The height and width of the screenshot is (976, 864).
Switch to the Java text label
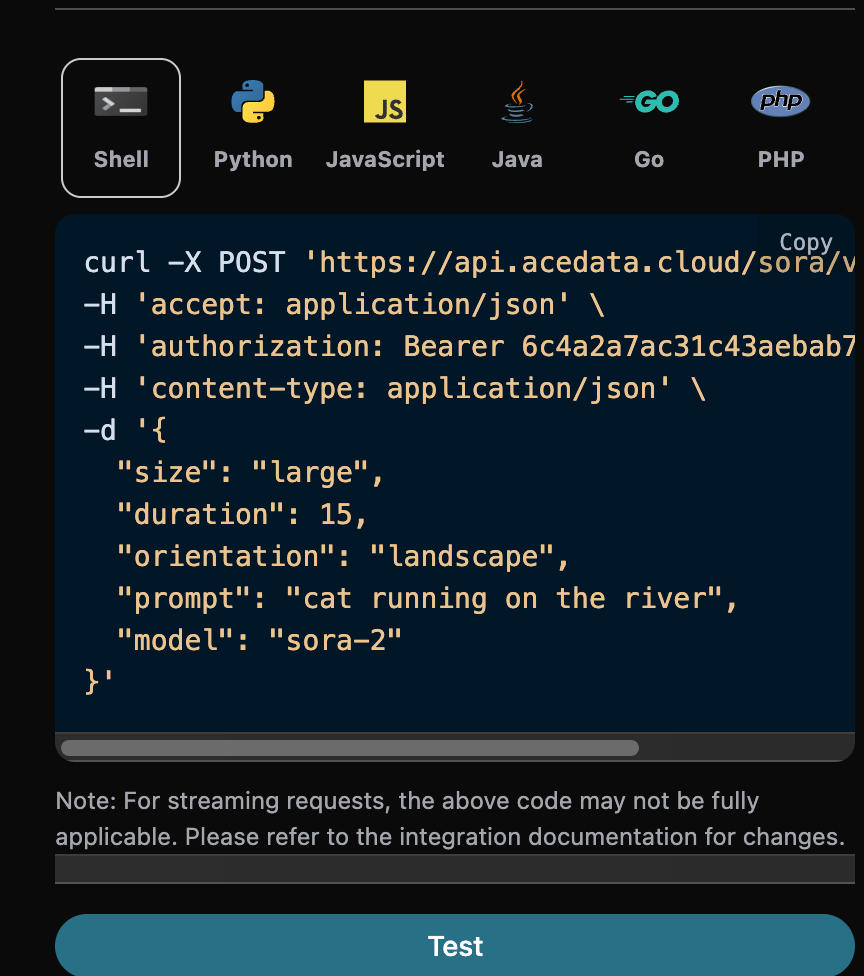(517, 160)
